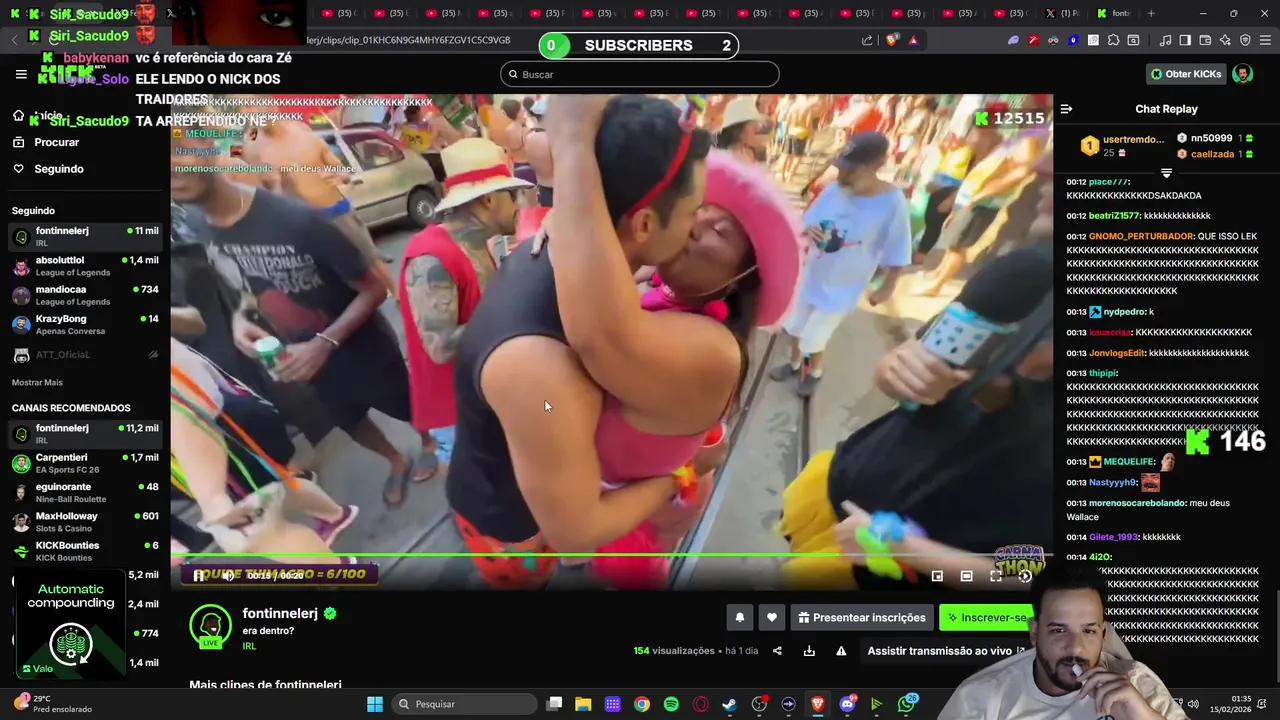Open ATT_OficiaL offline channel in the sidebar
The image size is (1280, 720).
tap(84, 355)
